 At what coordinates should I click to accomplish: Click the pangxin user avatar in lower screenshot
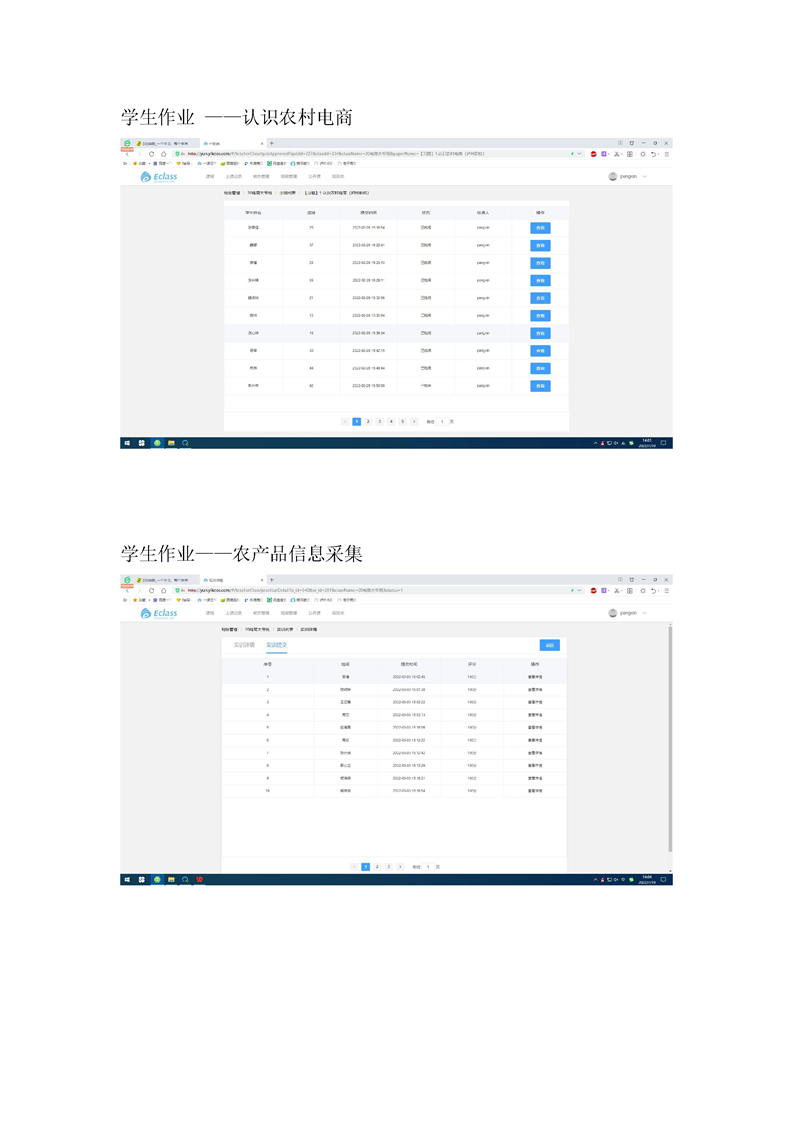pos(613,613)
